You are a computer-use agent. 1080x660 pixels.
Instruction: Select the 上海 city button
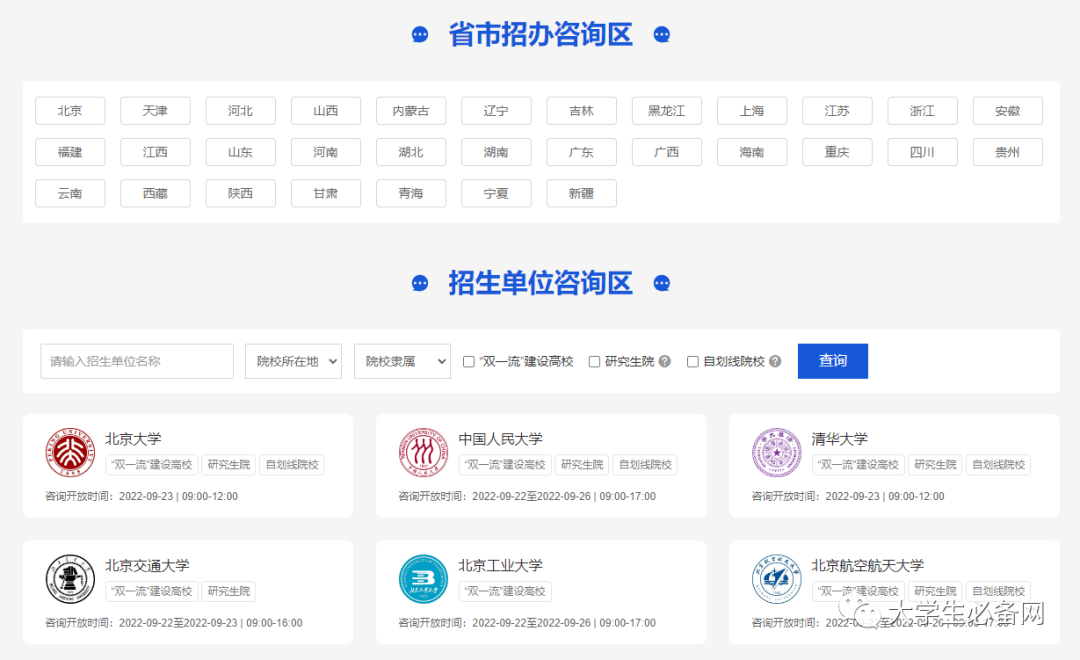(x=752, y=111)
